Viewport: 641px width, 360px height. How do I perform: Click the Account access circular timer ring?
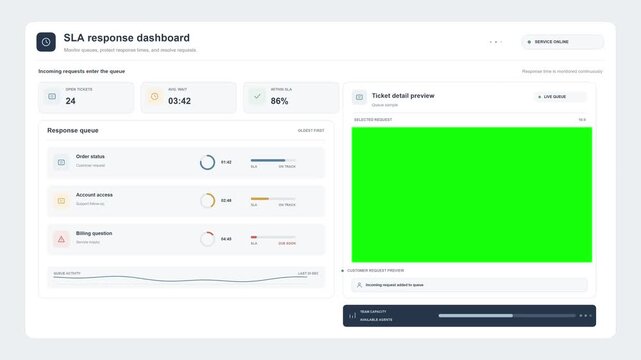click(x=207, y=201)
